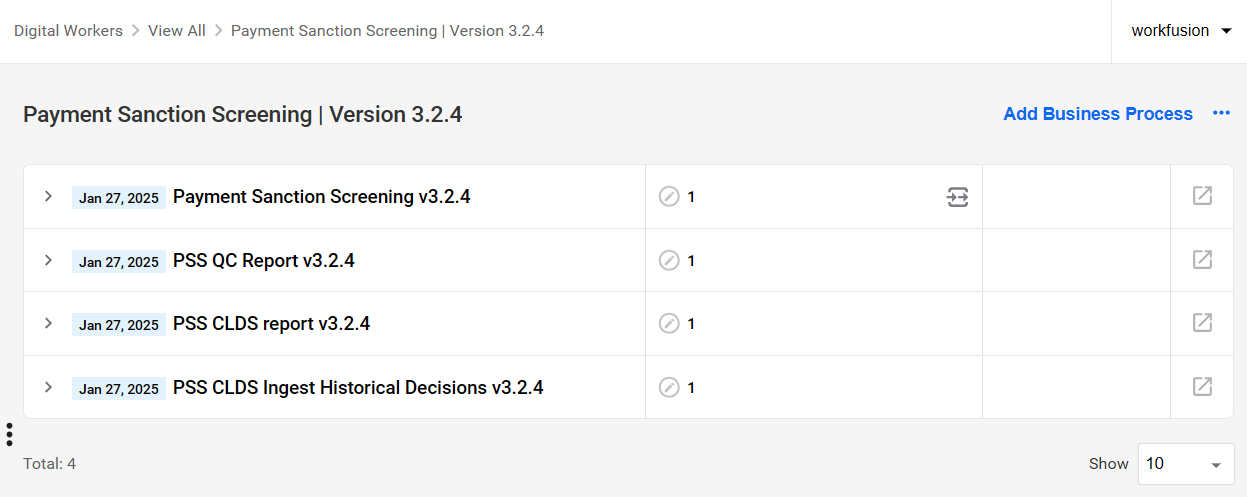Open the workfusion account dropdown
The image size is (1247, 497).
[x=1182, y=31]
